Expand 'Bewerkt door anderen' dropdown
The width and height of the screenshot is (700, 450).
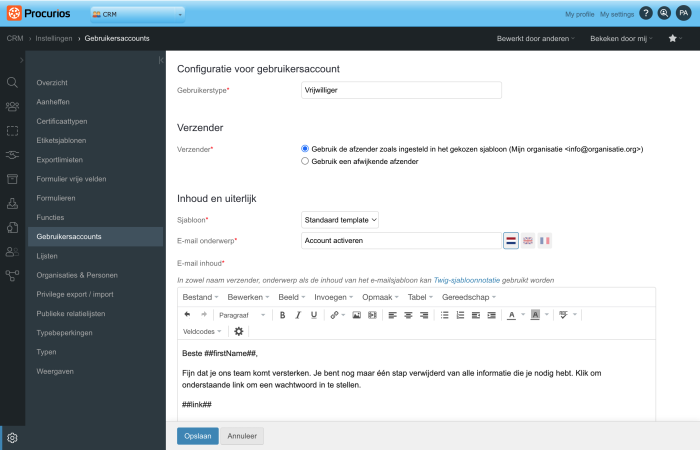tap(535, 38)
